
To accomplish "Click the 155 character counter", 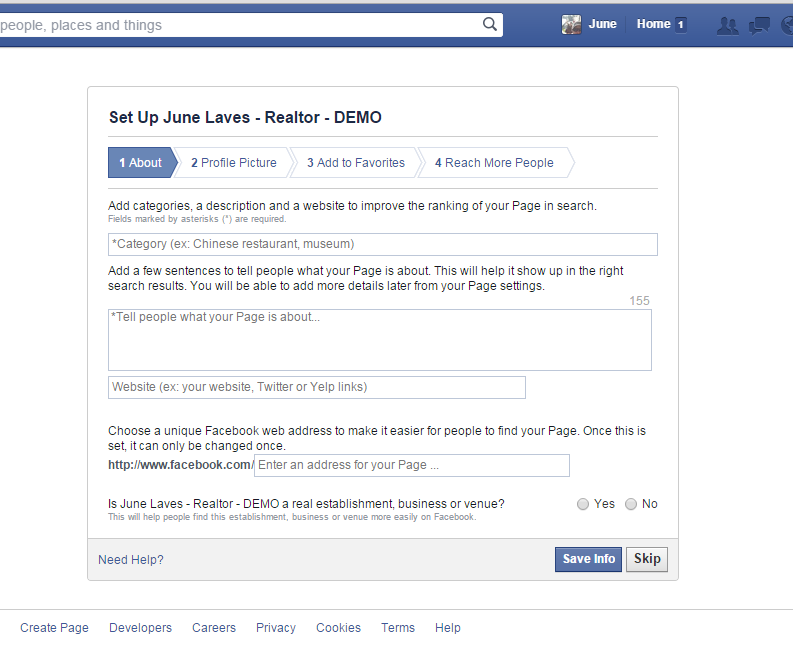I will (x=639, y=301).
